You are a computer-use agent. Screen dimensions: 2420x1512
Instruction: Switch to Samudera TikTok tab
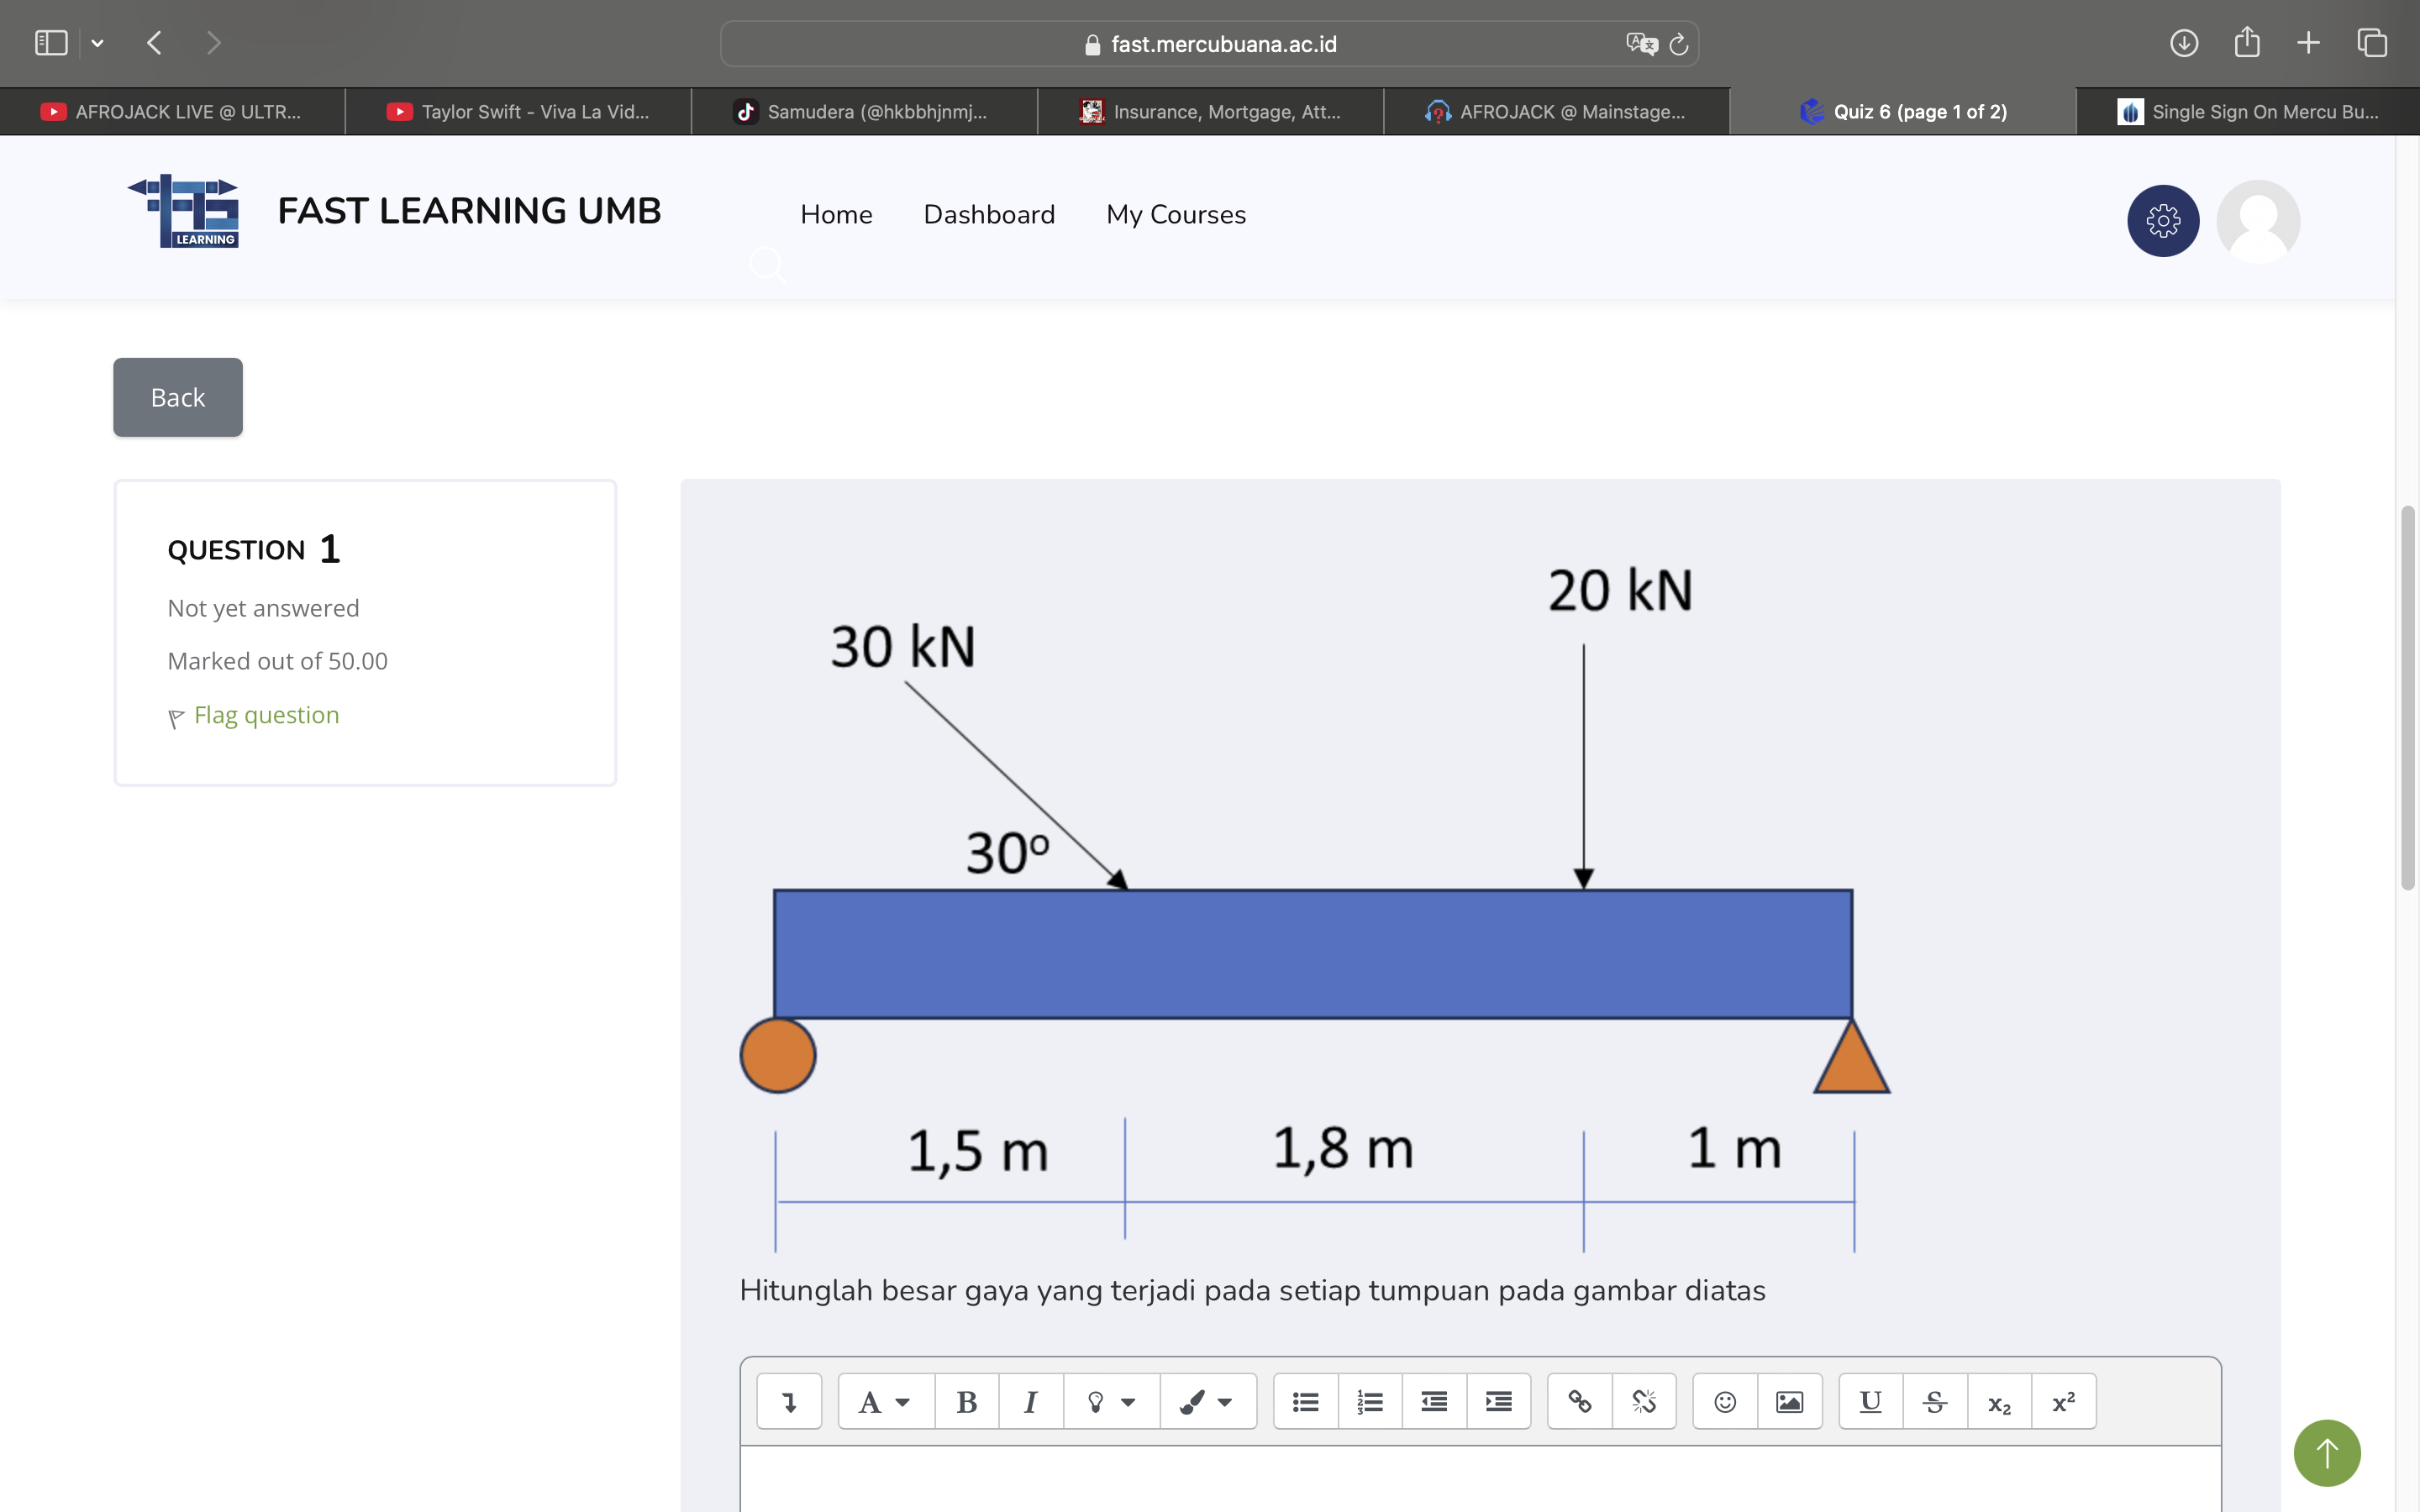(x=864, y=112)
